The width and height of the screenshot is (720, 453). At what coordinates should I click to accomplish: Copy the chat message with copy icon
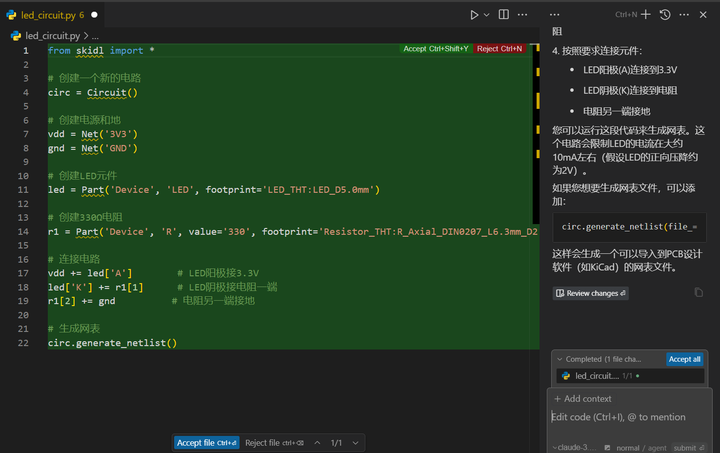tap(699, 293)
